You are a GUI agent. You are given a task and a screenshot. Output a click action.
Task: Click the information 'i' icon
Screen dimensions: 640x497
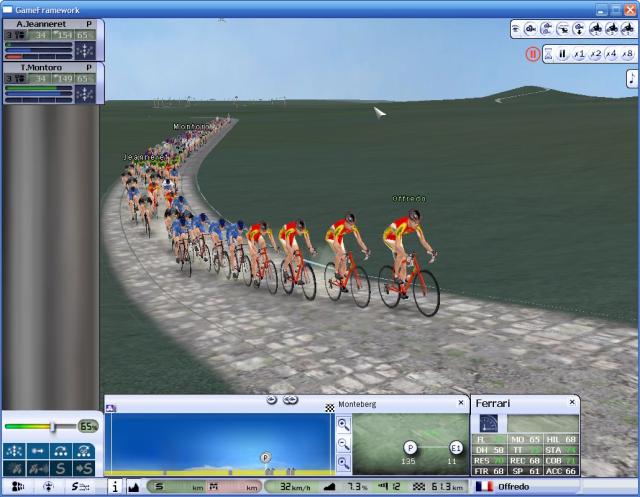tap(114, 487)
